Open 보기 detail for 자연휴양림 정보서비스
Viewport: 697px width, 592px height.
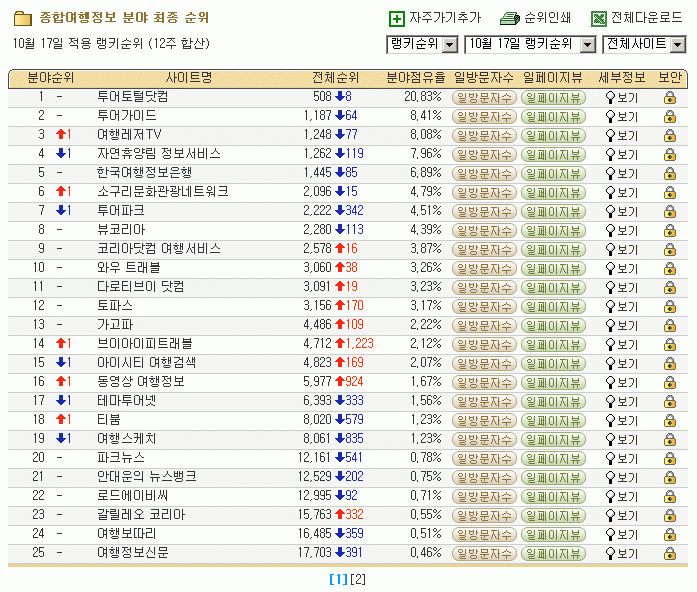click(x=622, y=155)
